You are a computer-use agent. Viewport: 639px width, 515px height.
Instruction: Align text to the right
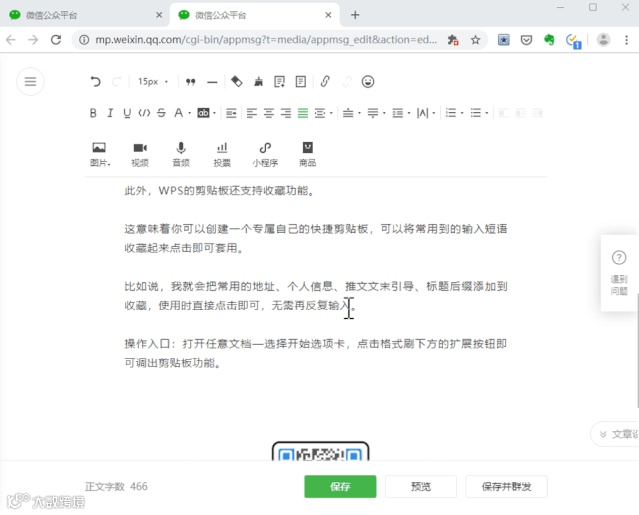(x=286, y=113)
